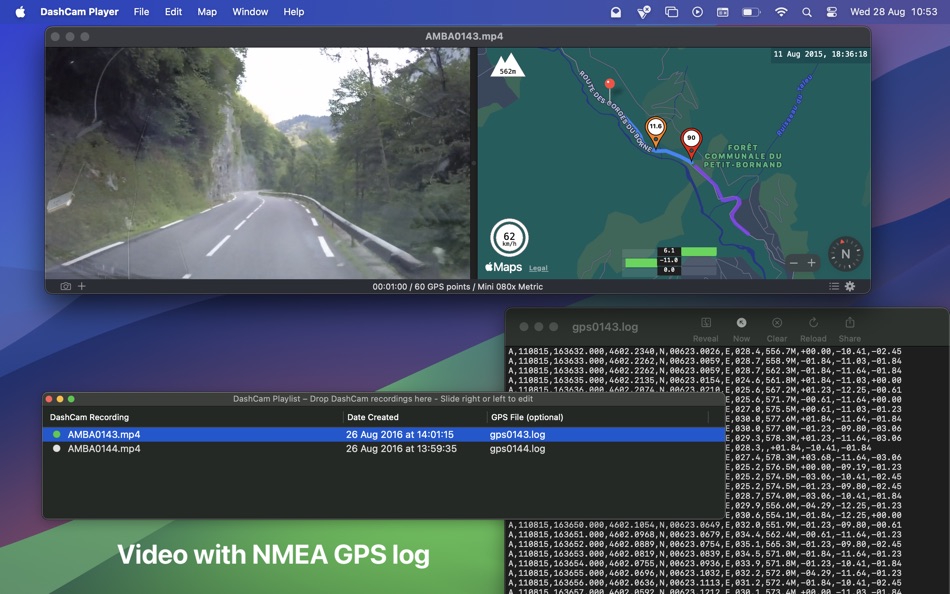Click the gps0144.log file cell
The height and width of the screenshot is (594, 950).
[517, 449]
